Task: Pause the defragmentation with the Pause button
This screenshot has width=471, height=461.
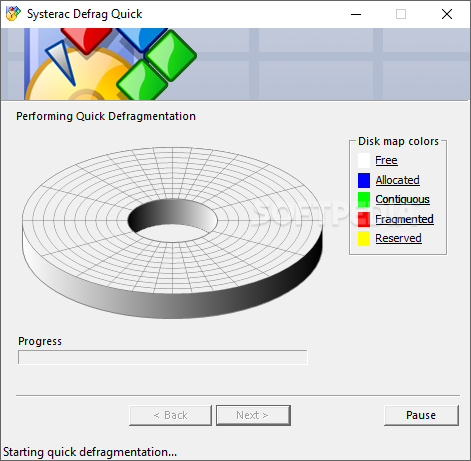Action: (421, 415)
